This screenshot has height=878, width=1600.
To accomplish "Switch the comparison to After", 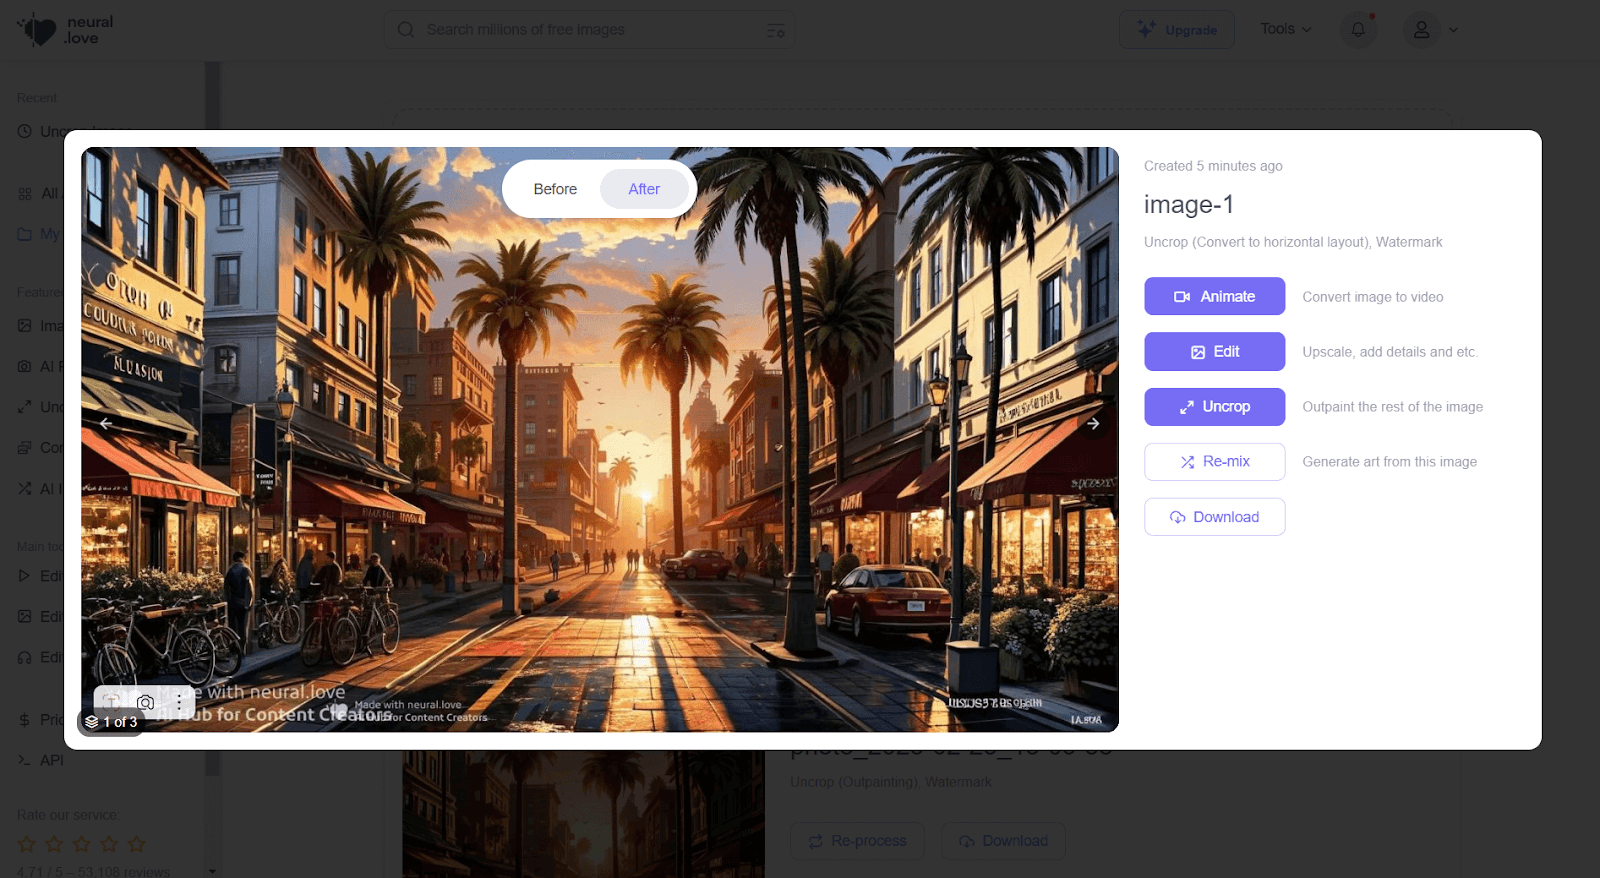I will coord(644,189).
